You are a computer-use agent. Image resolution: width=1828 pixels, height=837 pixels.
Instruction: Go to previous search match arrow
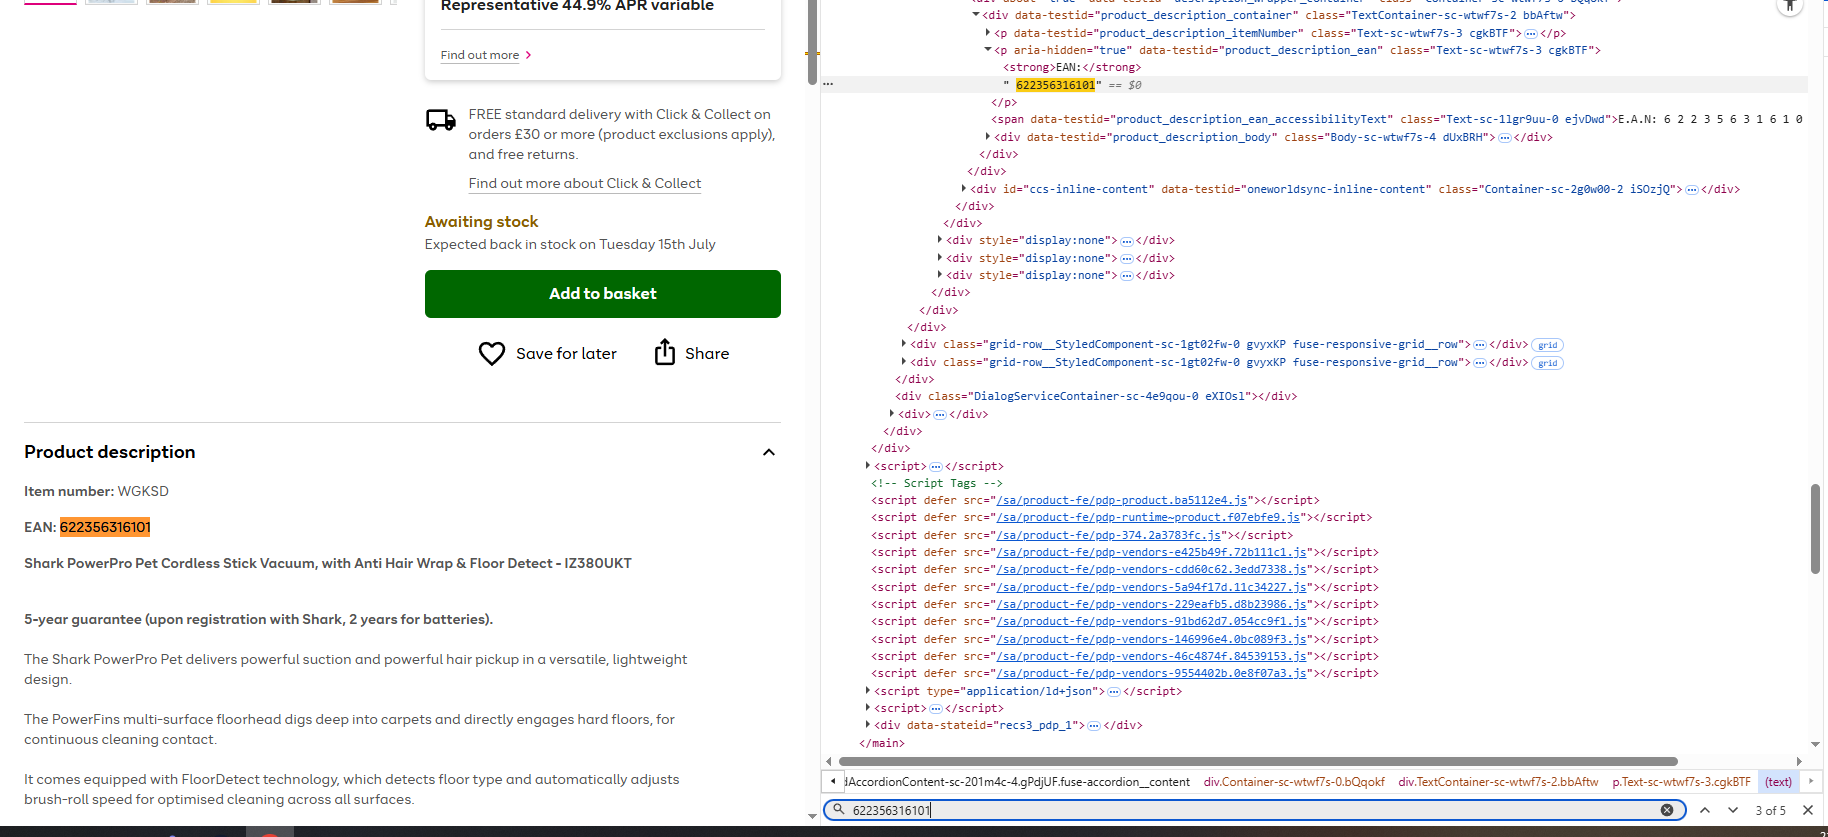click(x=1705, y=810)
